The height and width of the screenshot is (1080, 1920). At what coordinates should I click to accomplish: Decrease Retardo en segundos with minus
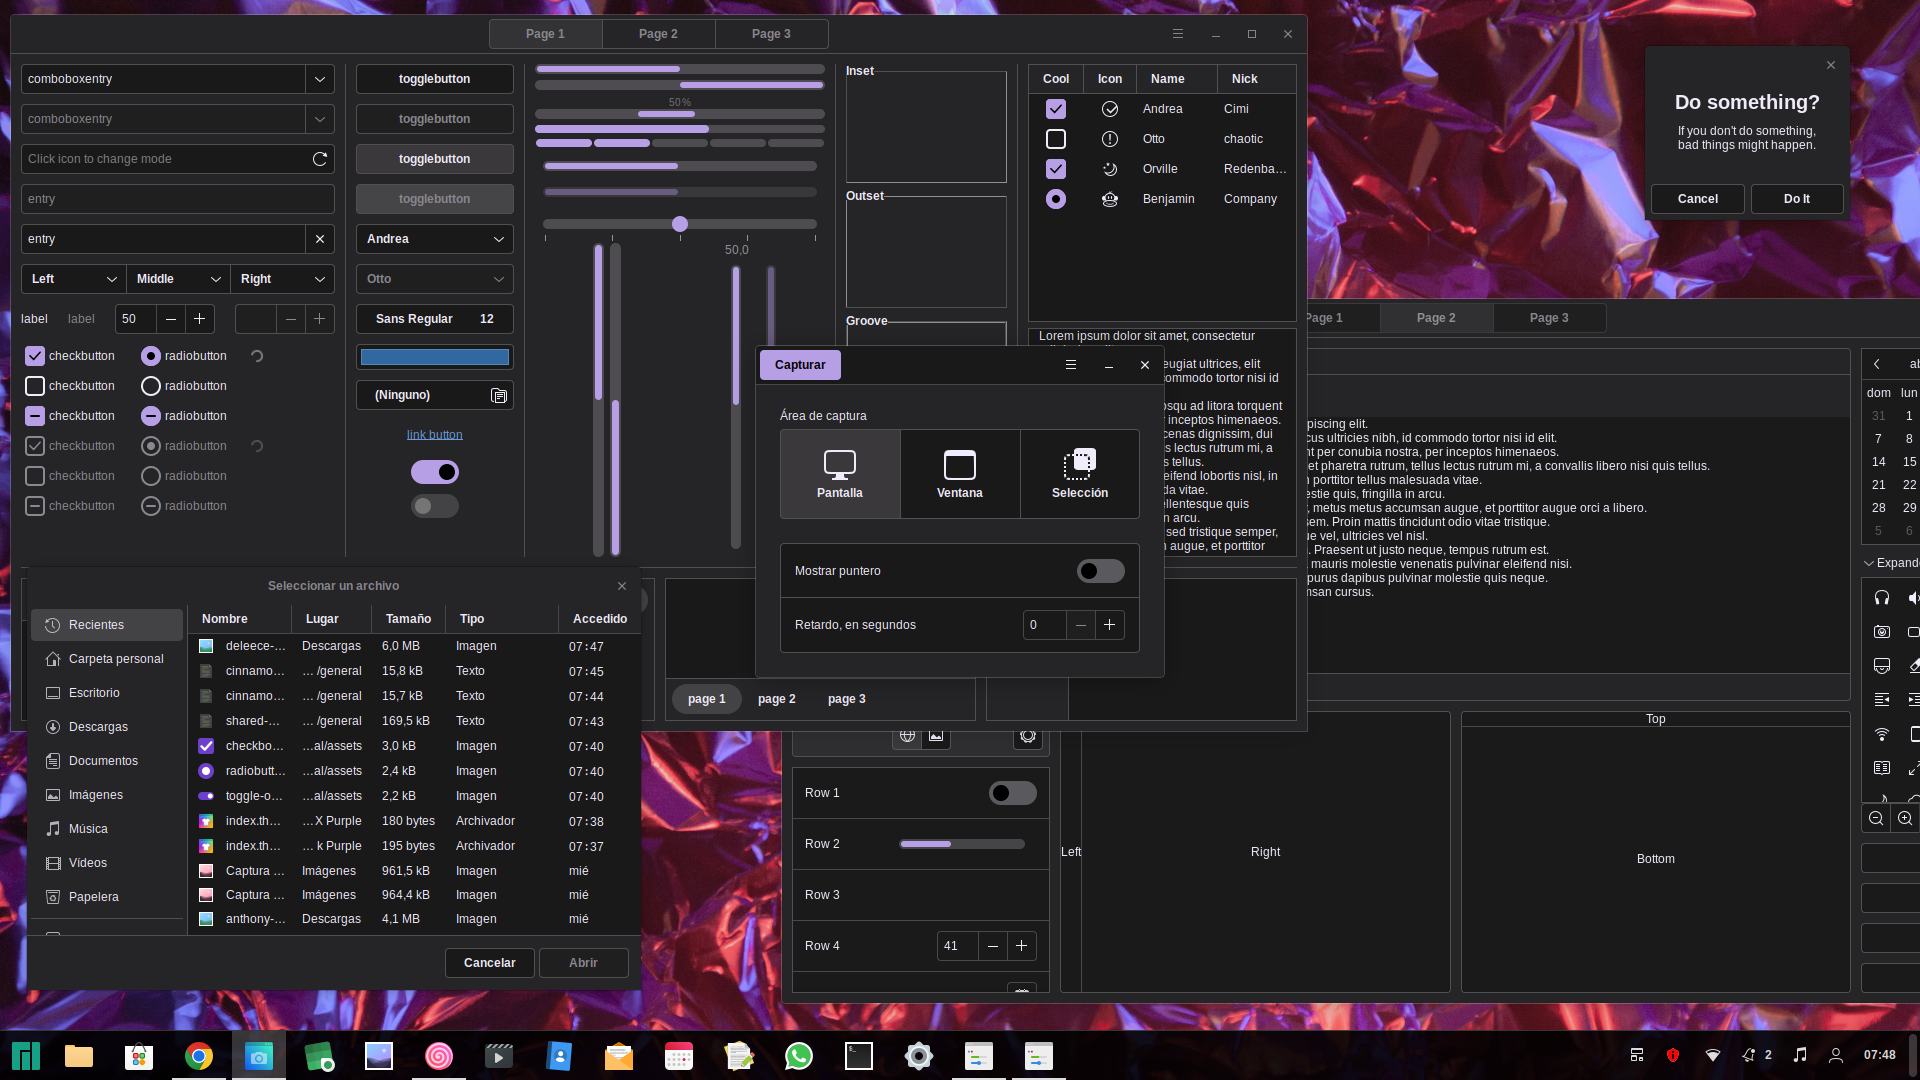1081,625
